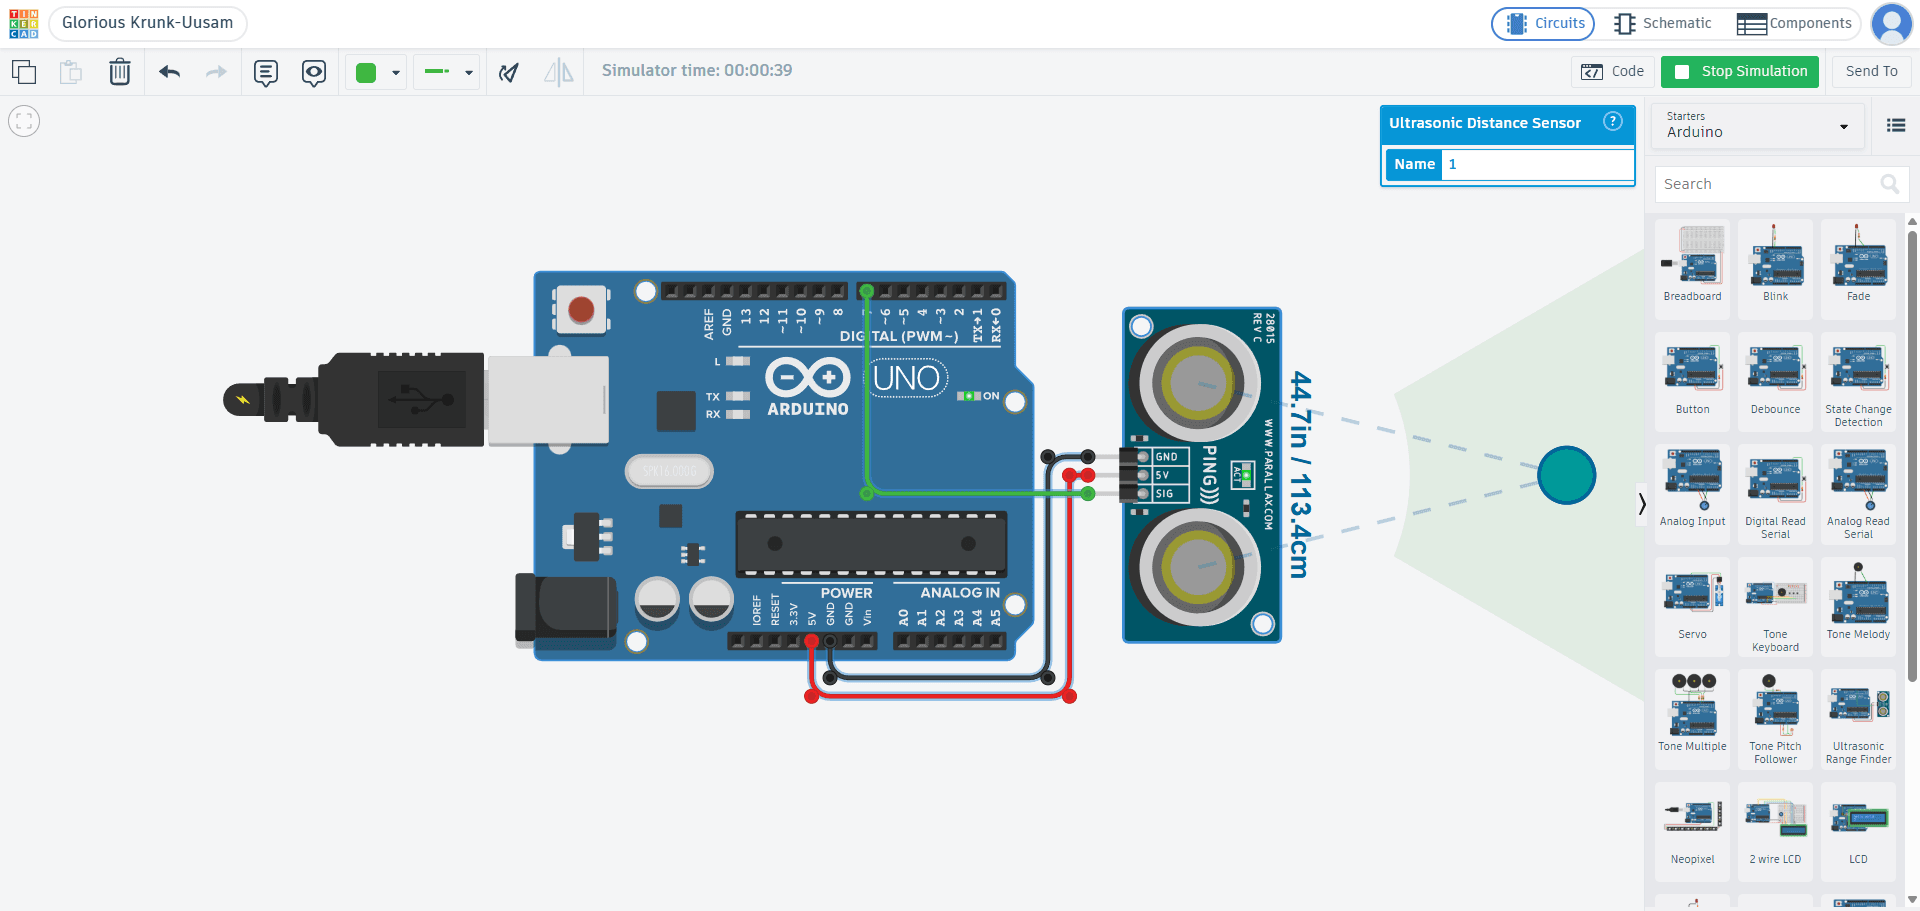Select the Debounce starter
The width and height of the screenshot is (1920, 911).
click(x=1775, y=380)
